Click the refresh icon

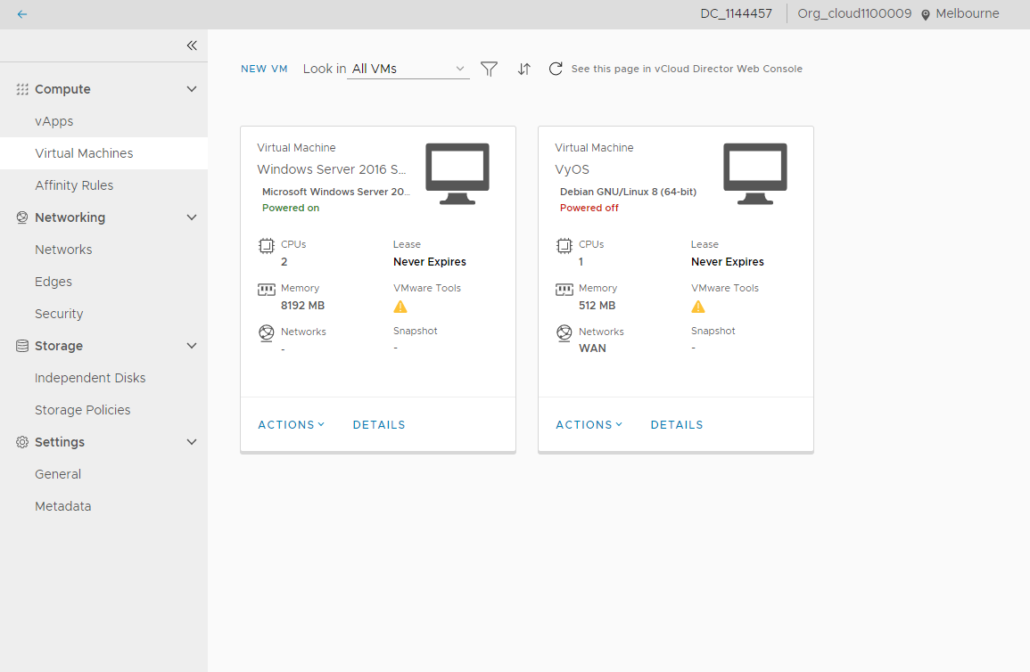click(556, 68)
